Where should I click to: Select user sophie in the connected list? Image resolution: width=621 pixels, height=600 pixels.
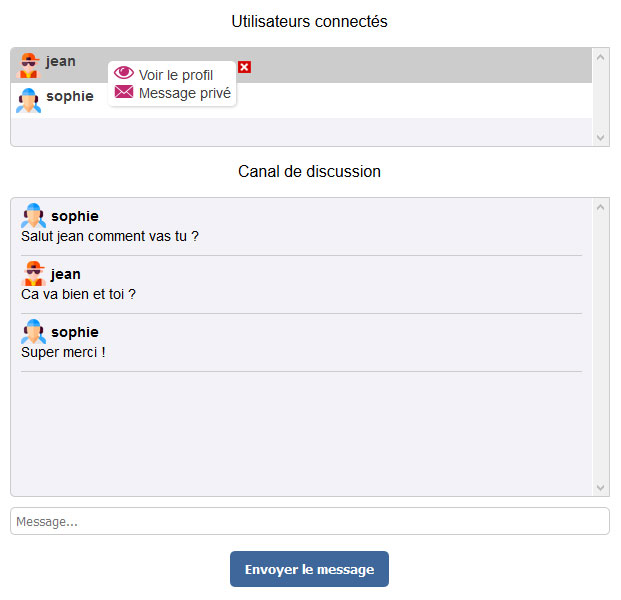tap(70, 96)
